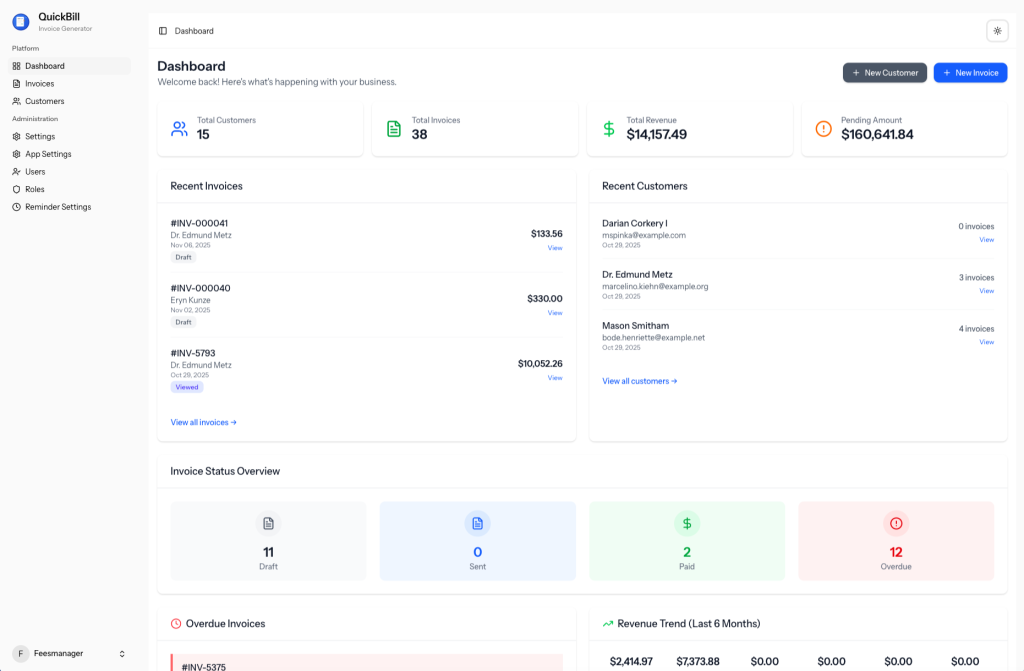
Task: Click the Paid status dollar icon
Action: 687,524
